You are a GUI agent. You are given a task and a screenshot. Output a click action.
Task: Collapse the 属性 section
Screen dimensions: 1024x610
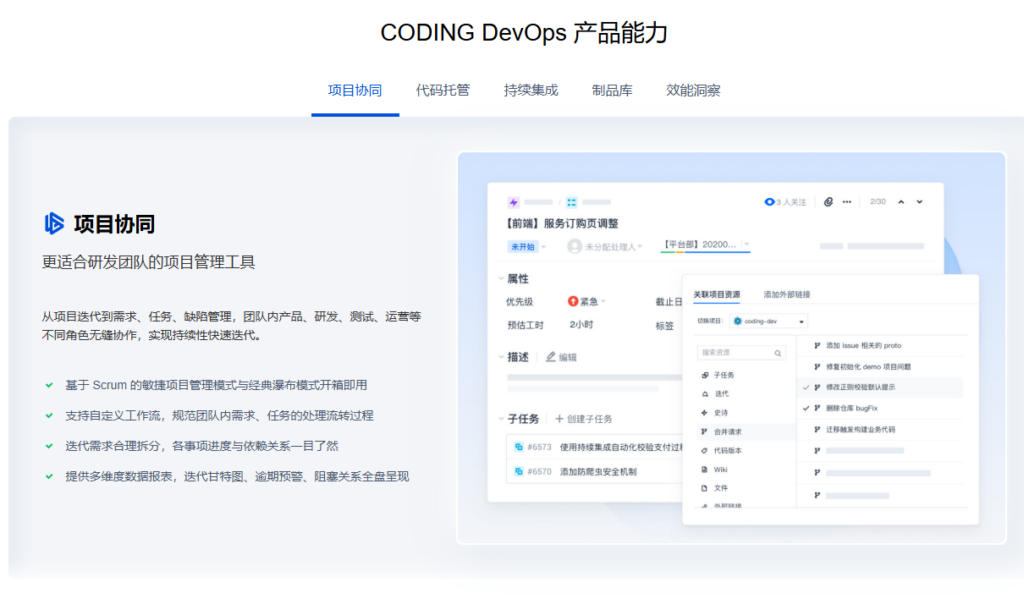pos(501,279)
